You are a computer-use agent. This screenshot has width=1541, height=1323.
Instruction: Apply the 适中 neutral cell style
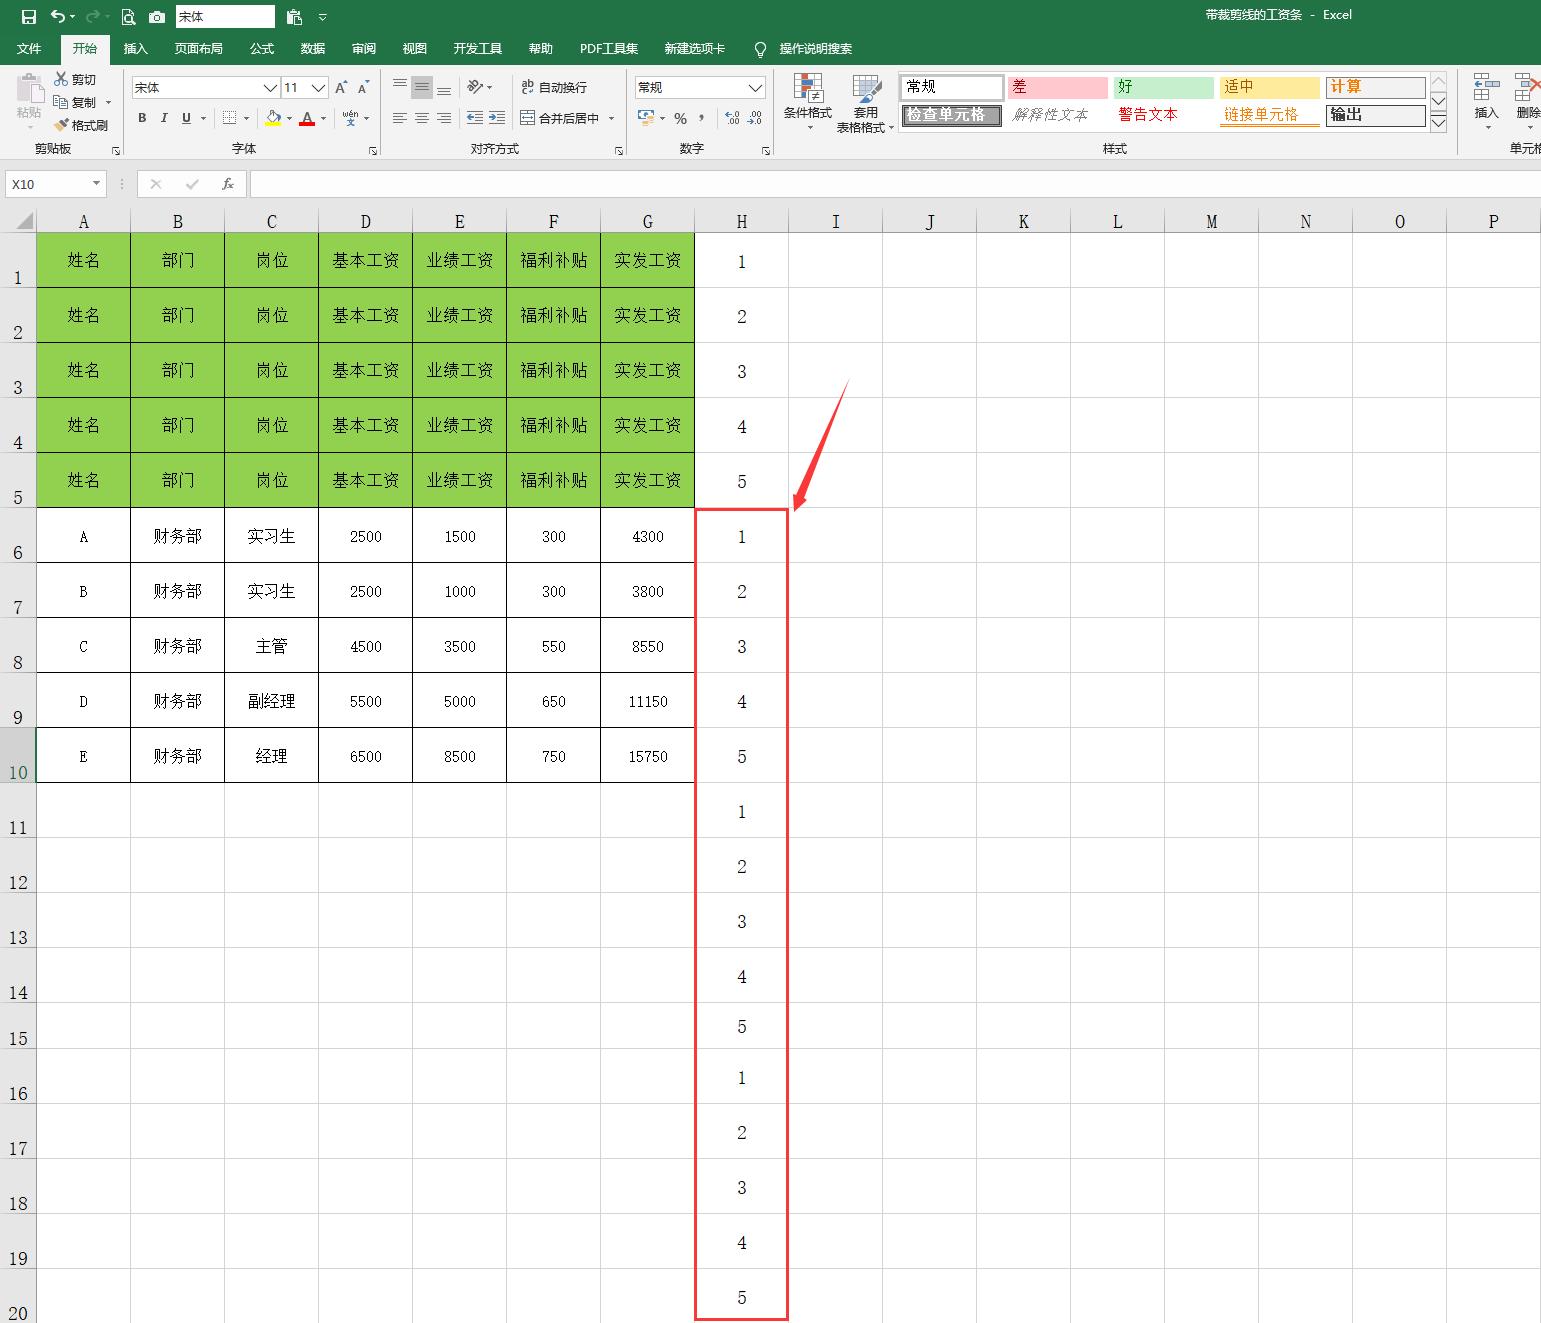(x=1269, y=87)
